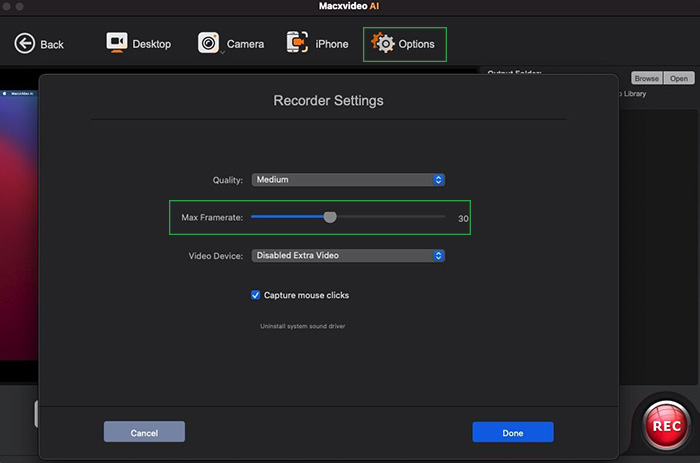This screenshot has width=700, height=463.
Task: Open the Quality dropdown showing Medium
Action: [348, 179]
